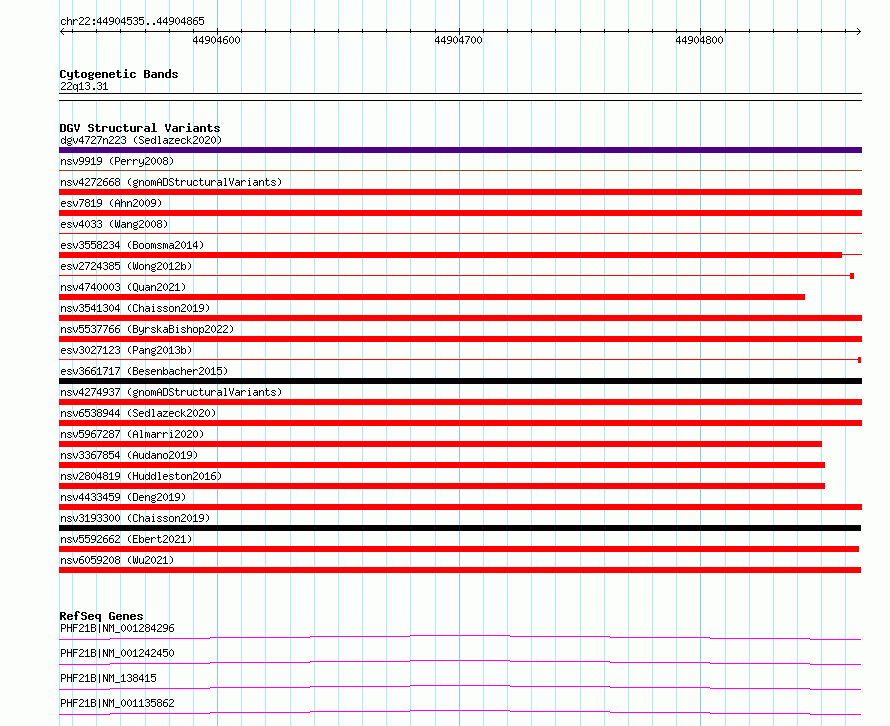Click the DGV Structural Variants track title
This screenshot has width=890, height=726.
[140, 128]
